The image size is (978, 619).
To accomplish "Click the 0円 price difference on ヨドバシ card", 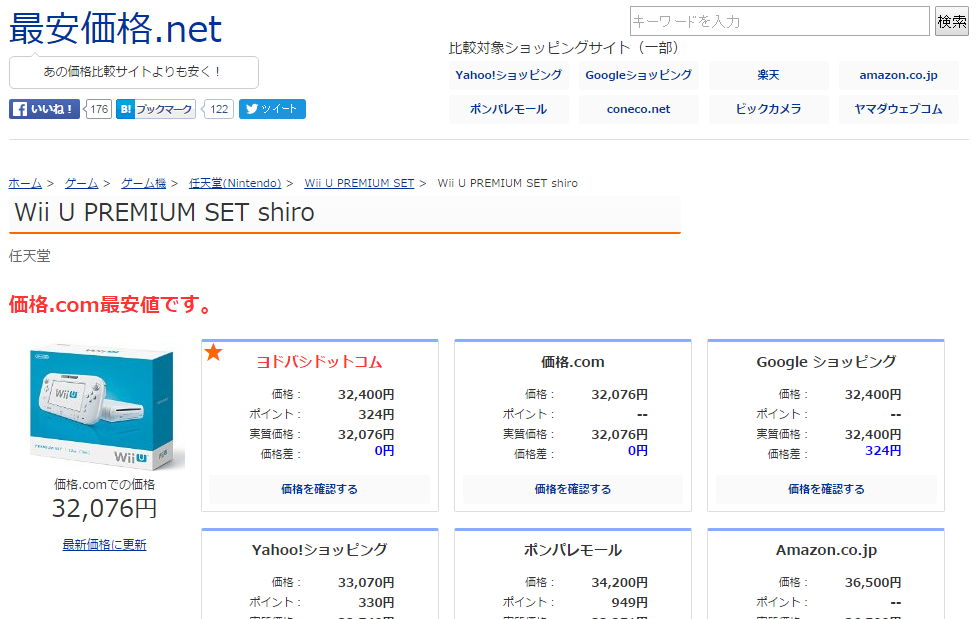I will [384, 451].
